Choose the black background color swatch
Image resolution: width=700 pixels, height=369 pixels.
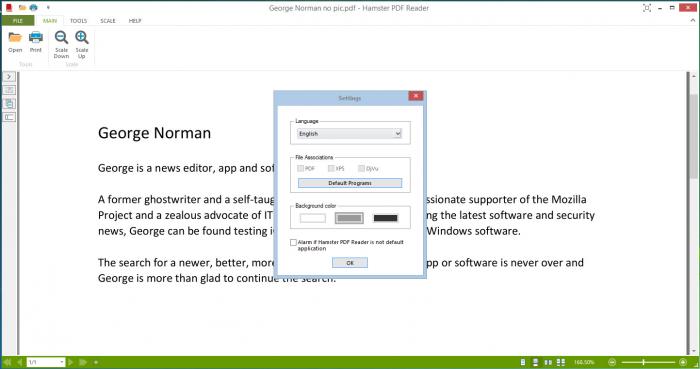pyautogui.click(x=385, y=218)
